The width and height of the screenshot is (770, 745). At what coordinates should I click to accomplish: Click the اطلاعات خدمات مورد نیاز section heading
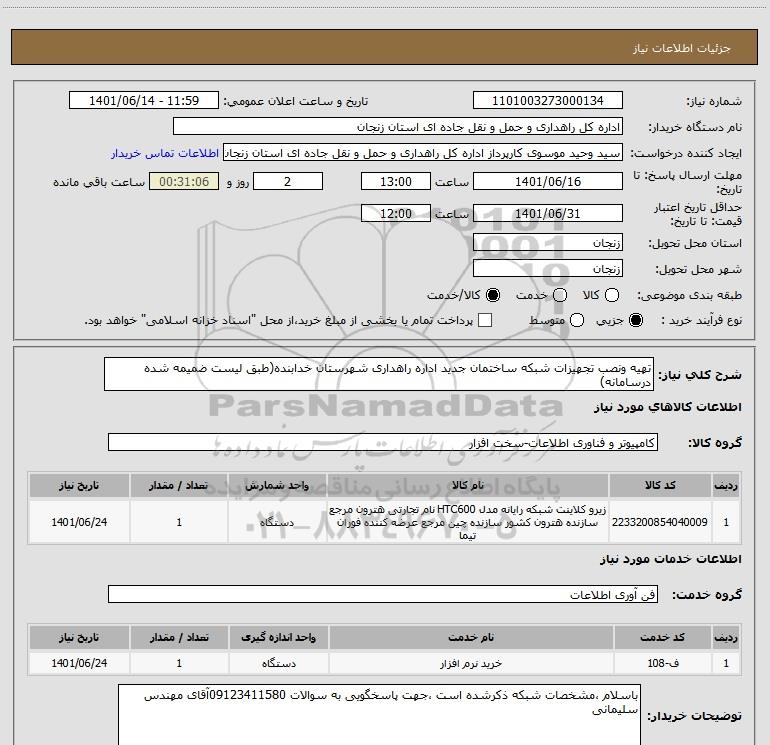[671, 559]
